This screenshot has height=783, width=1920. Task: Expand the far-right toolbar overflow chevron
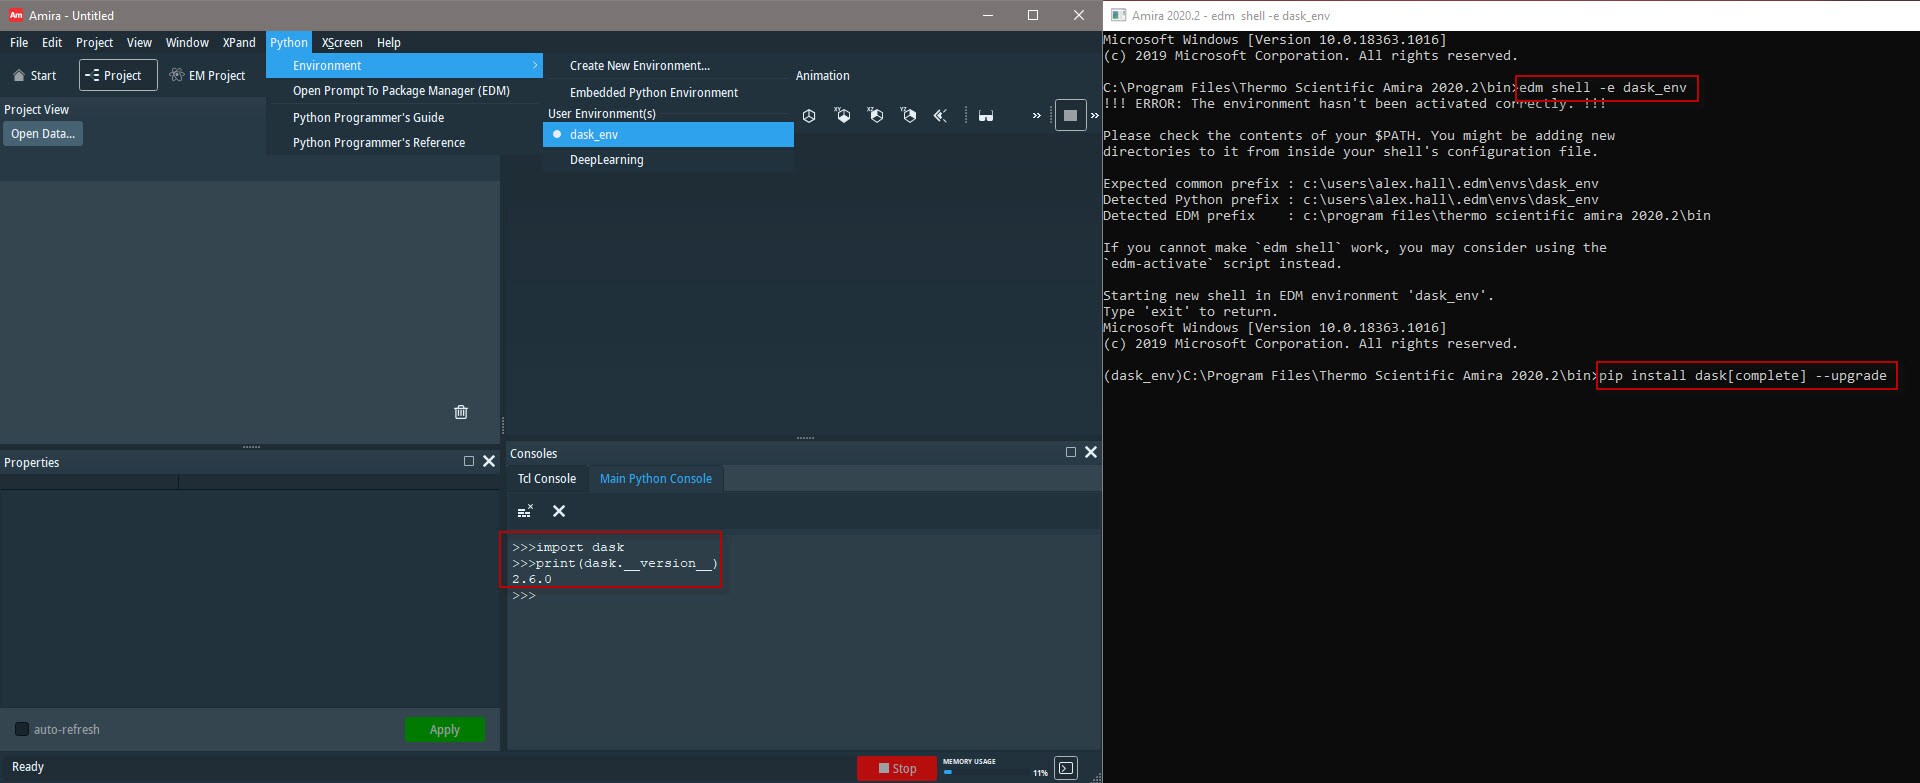point(1094,116)
